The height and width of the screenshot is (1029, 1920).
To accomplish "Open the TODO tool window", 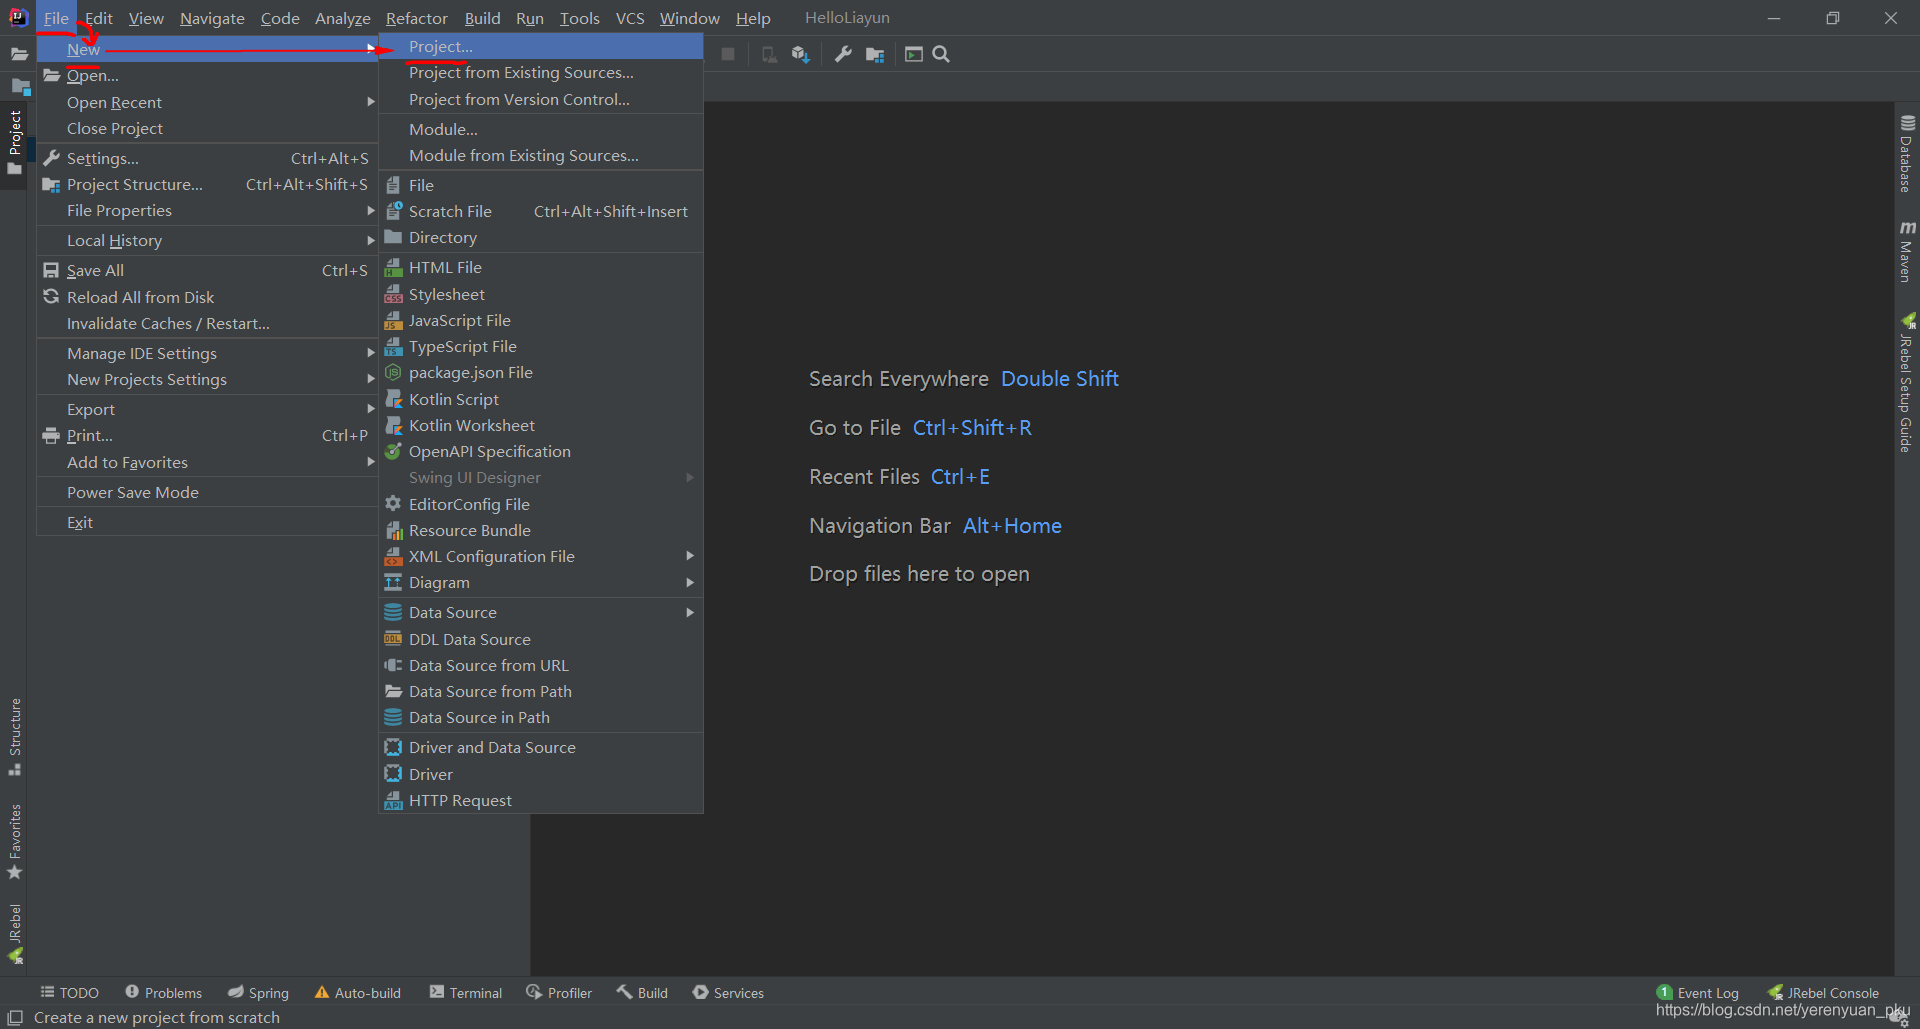I will 69,993.
